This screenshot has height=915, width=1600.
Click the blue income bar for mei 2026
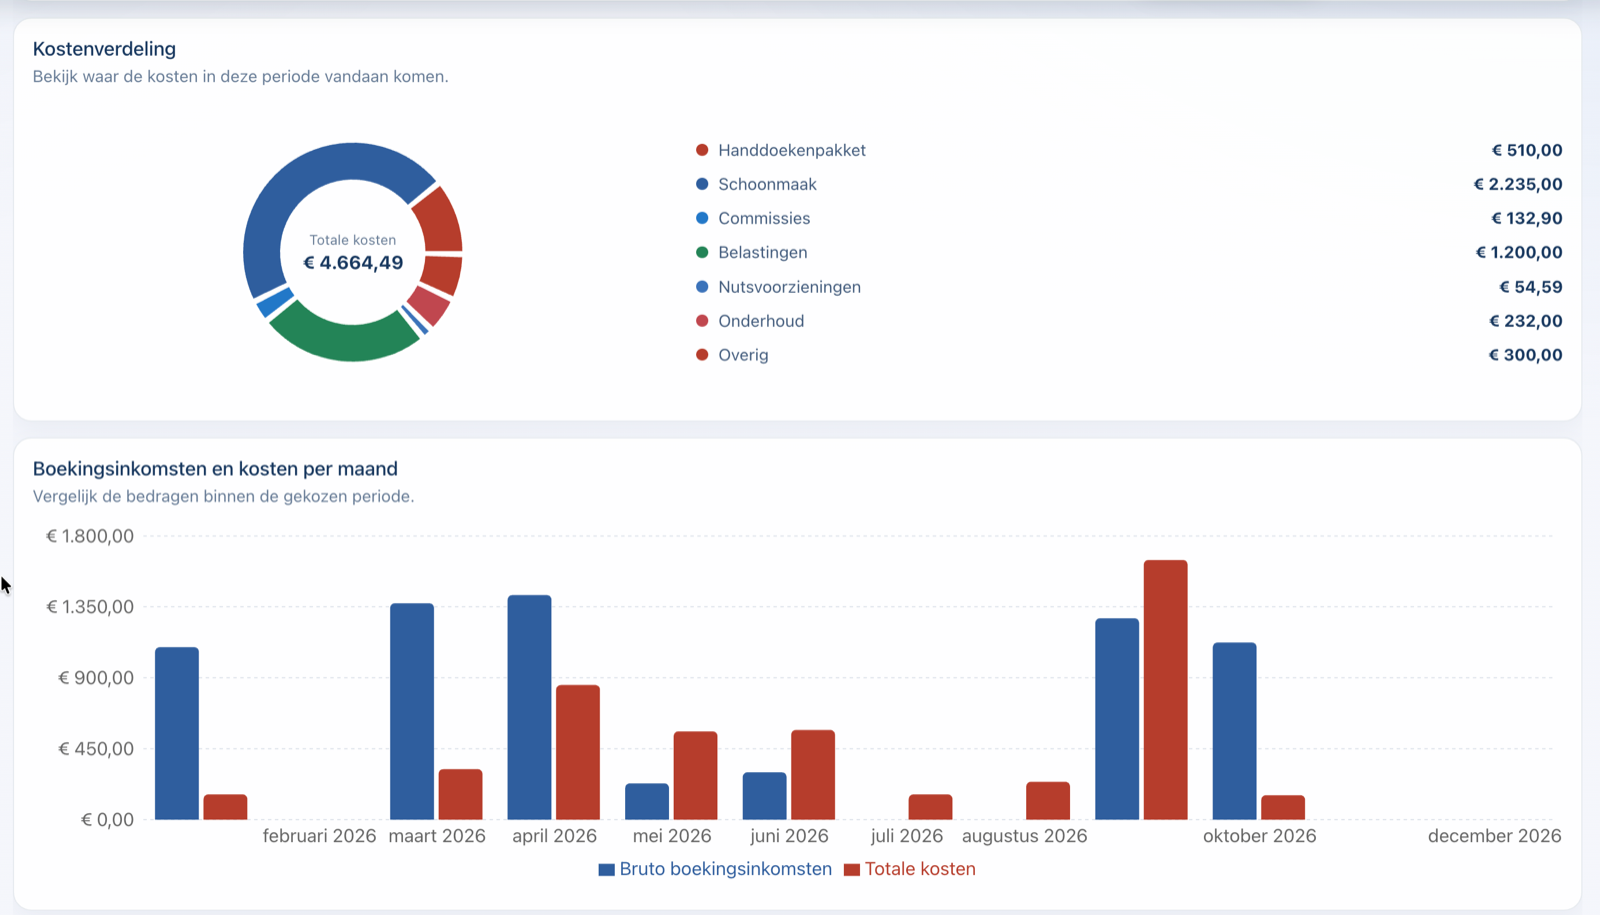tap(647, 801)
